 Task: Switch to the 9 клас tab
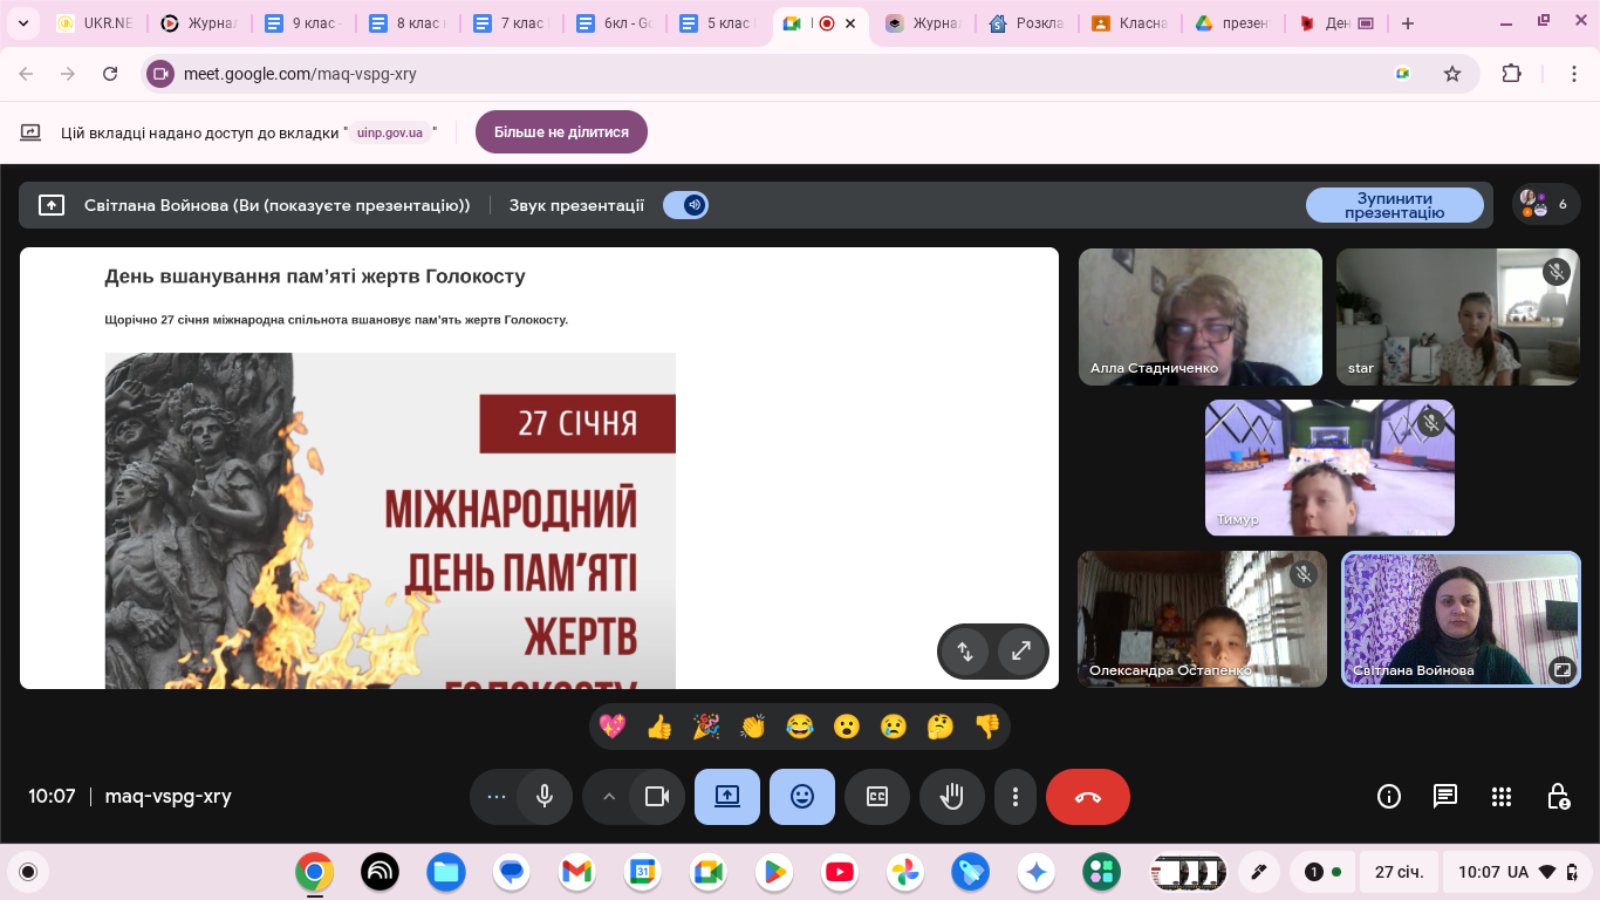click(305, 23)
